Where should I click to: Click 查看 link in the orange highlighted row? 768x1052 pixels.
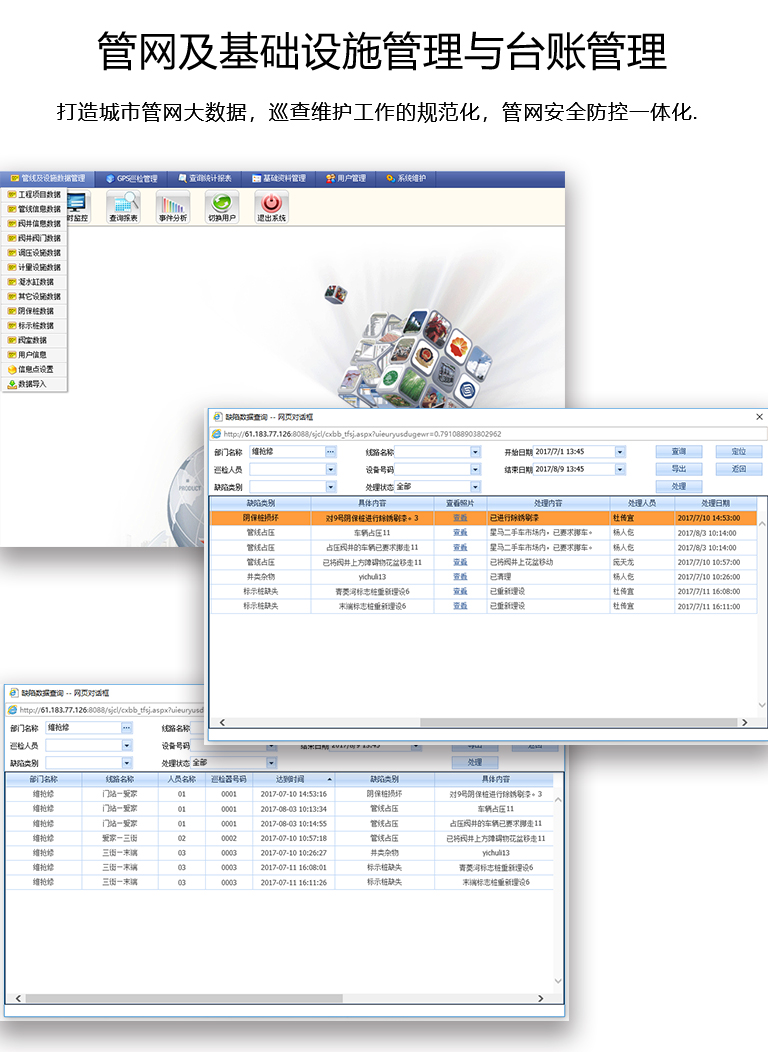pyautogui.click(x=460, y=518)
